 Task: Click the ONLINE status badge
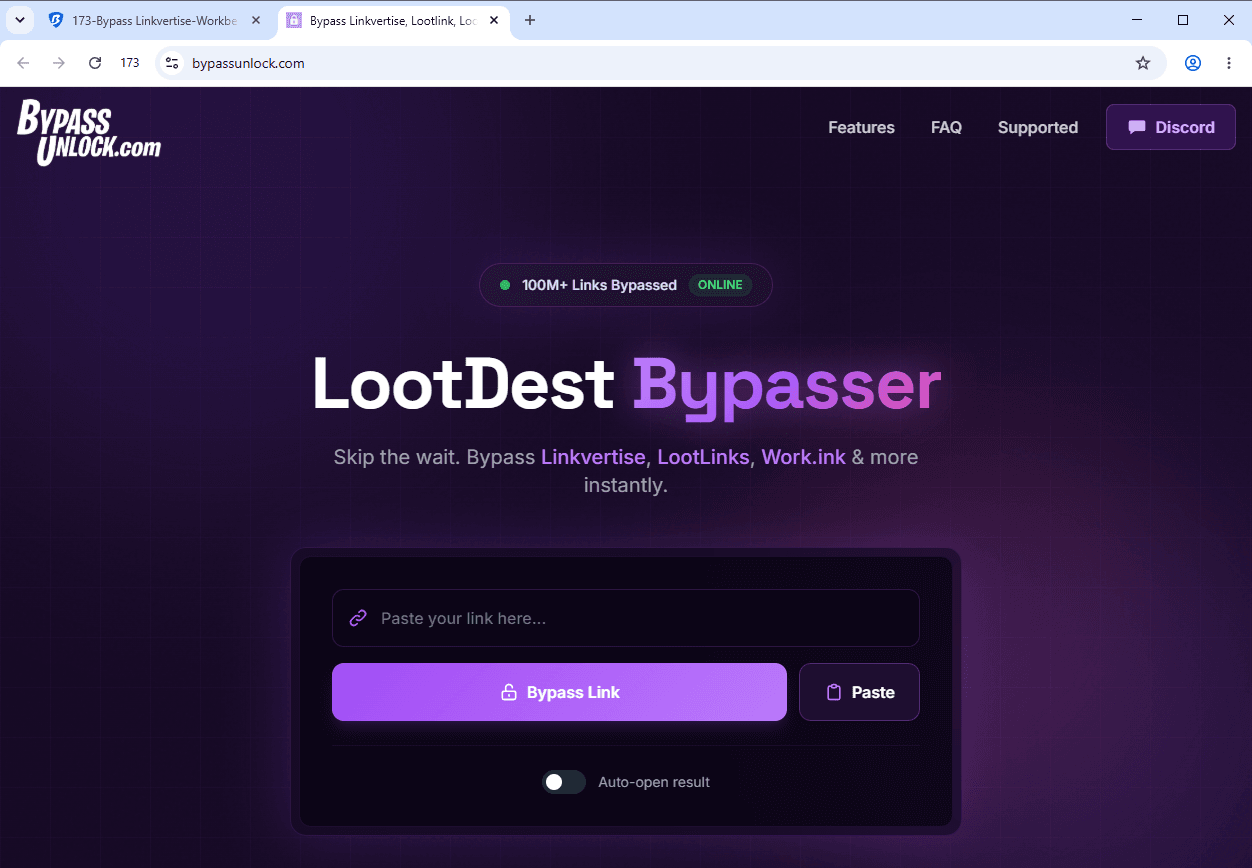(x=720, y=285)
